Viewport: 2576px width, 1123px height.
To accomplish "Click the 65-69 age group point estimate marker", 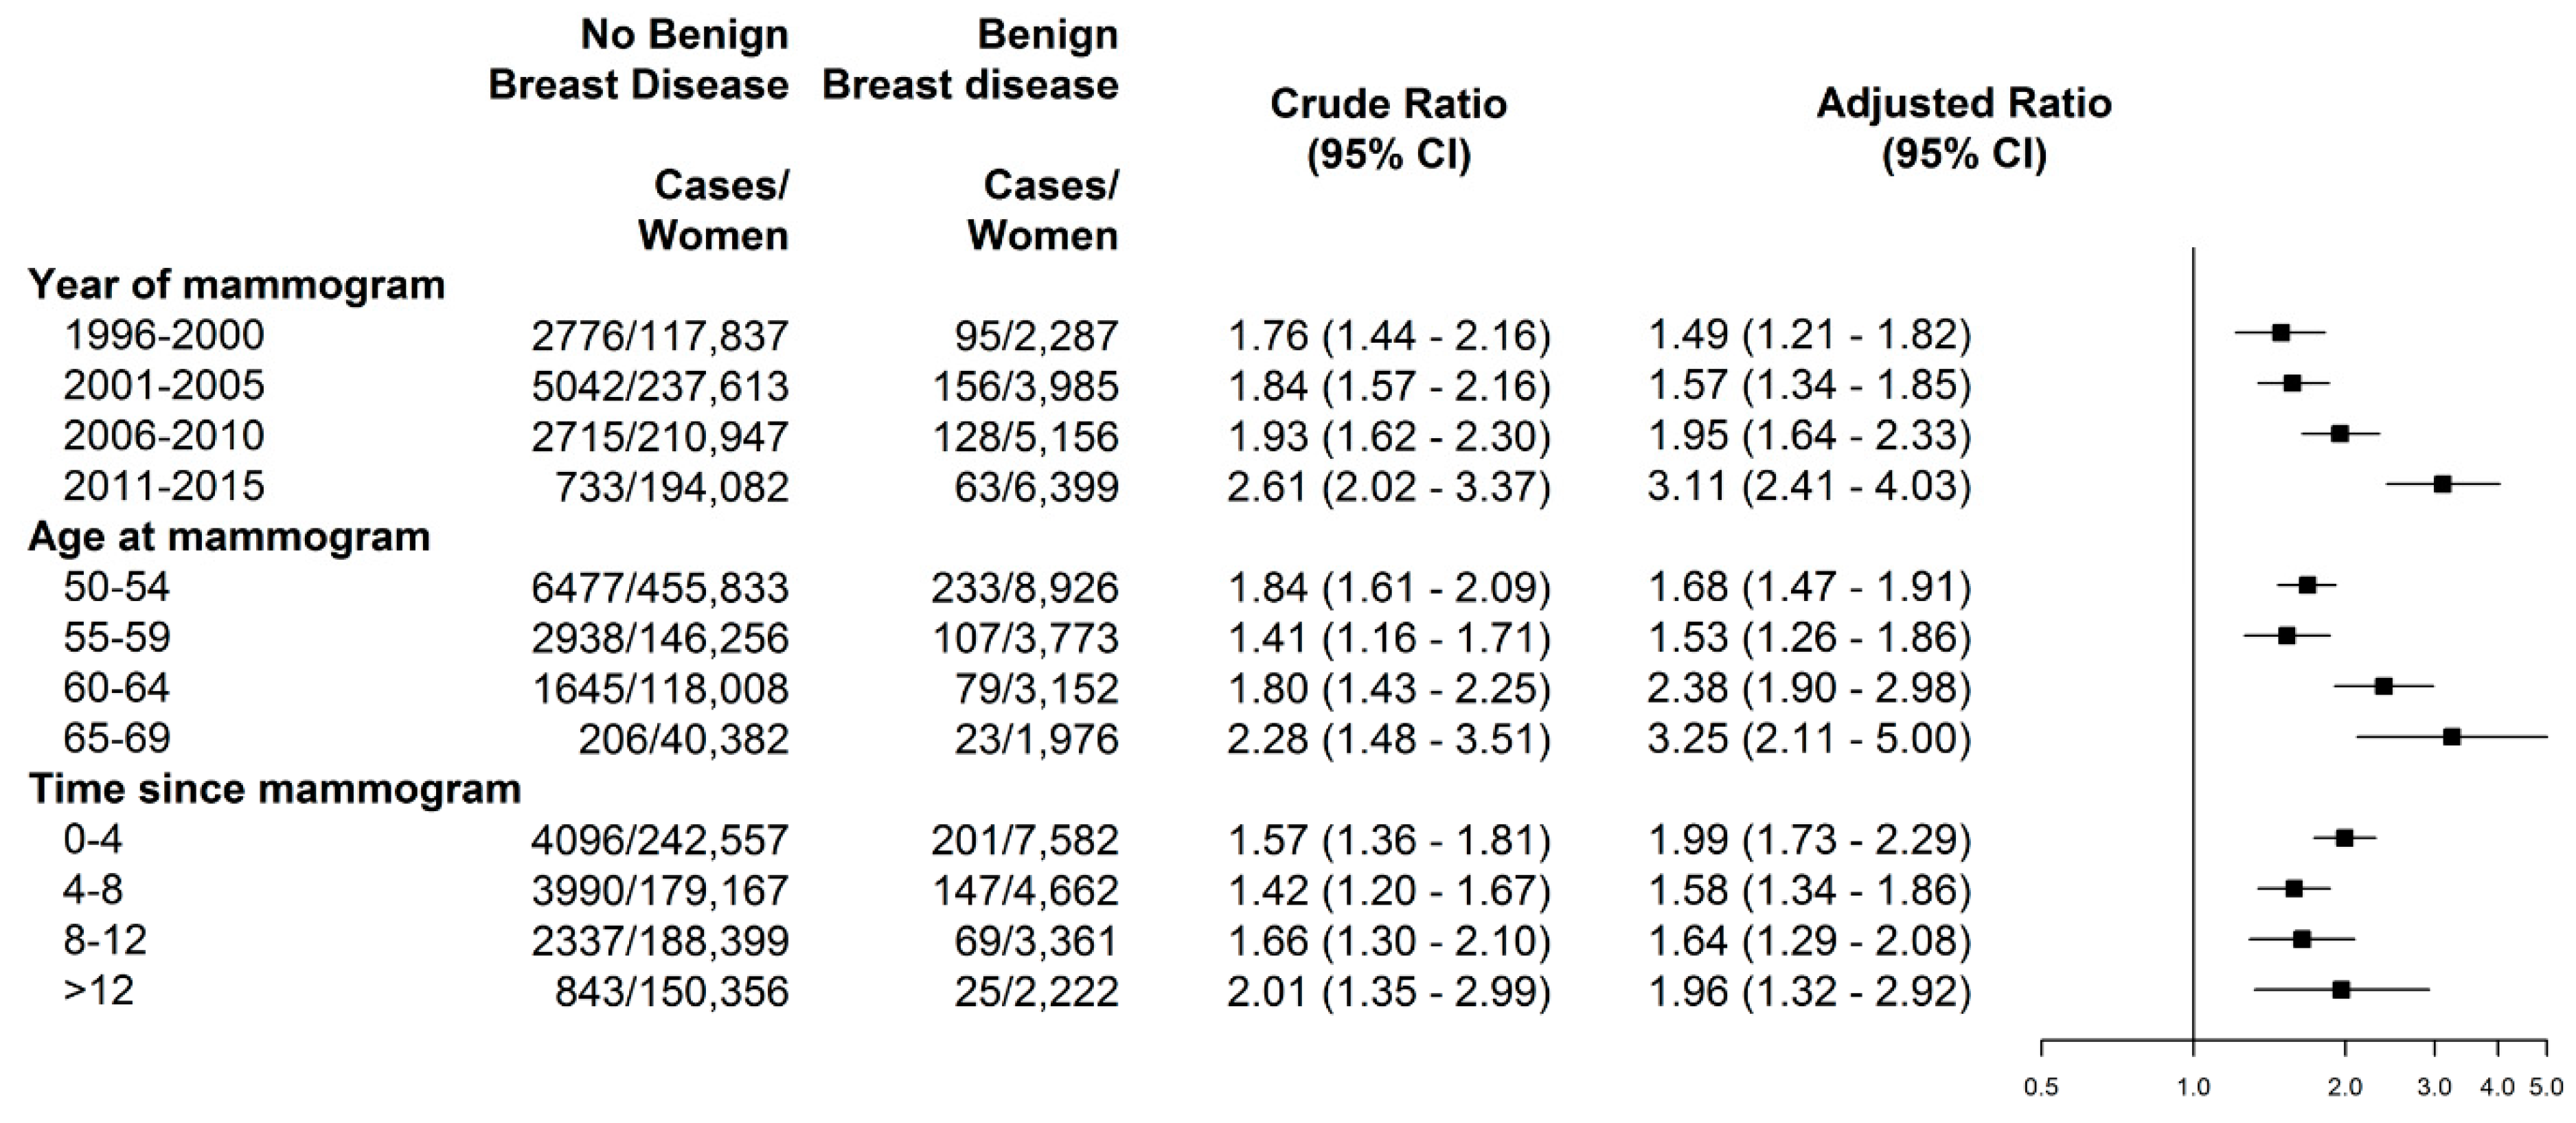I will [2451, 737].
